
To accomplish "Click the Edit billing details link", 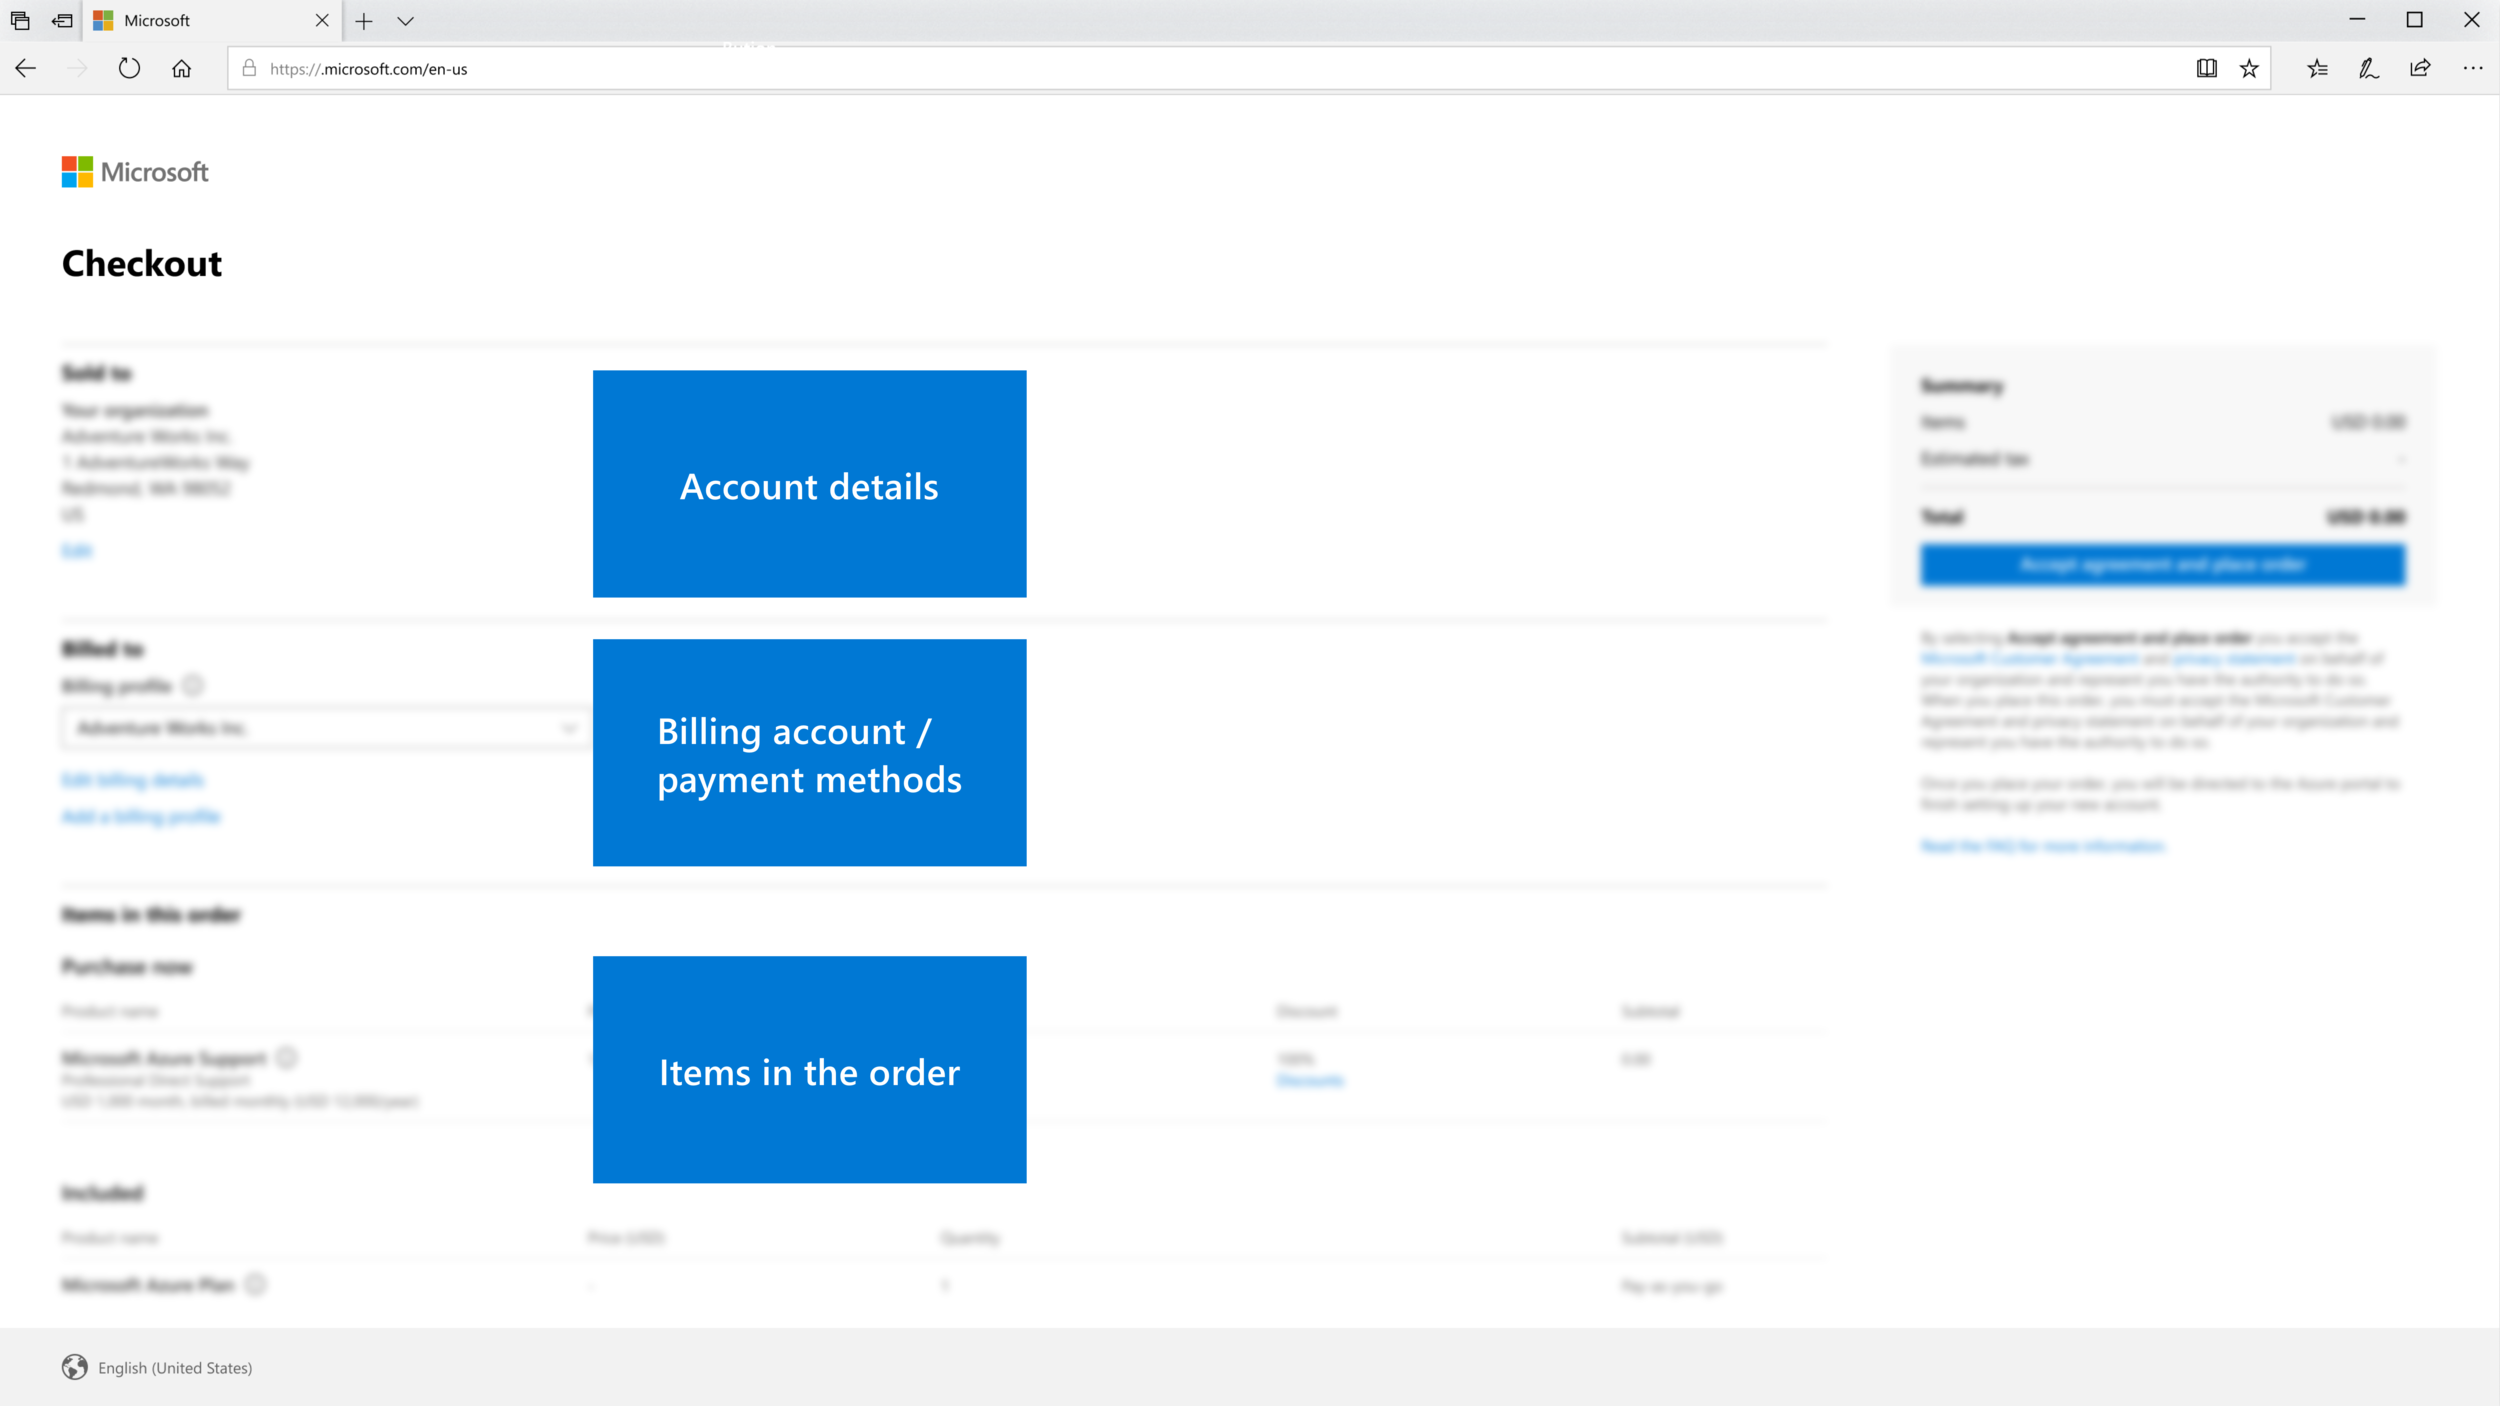I will click(133, 780).
